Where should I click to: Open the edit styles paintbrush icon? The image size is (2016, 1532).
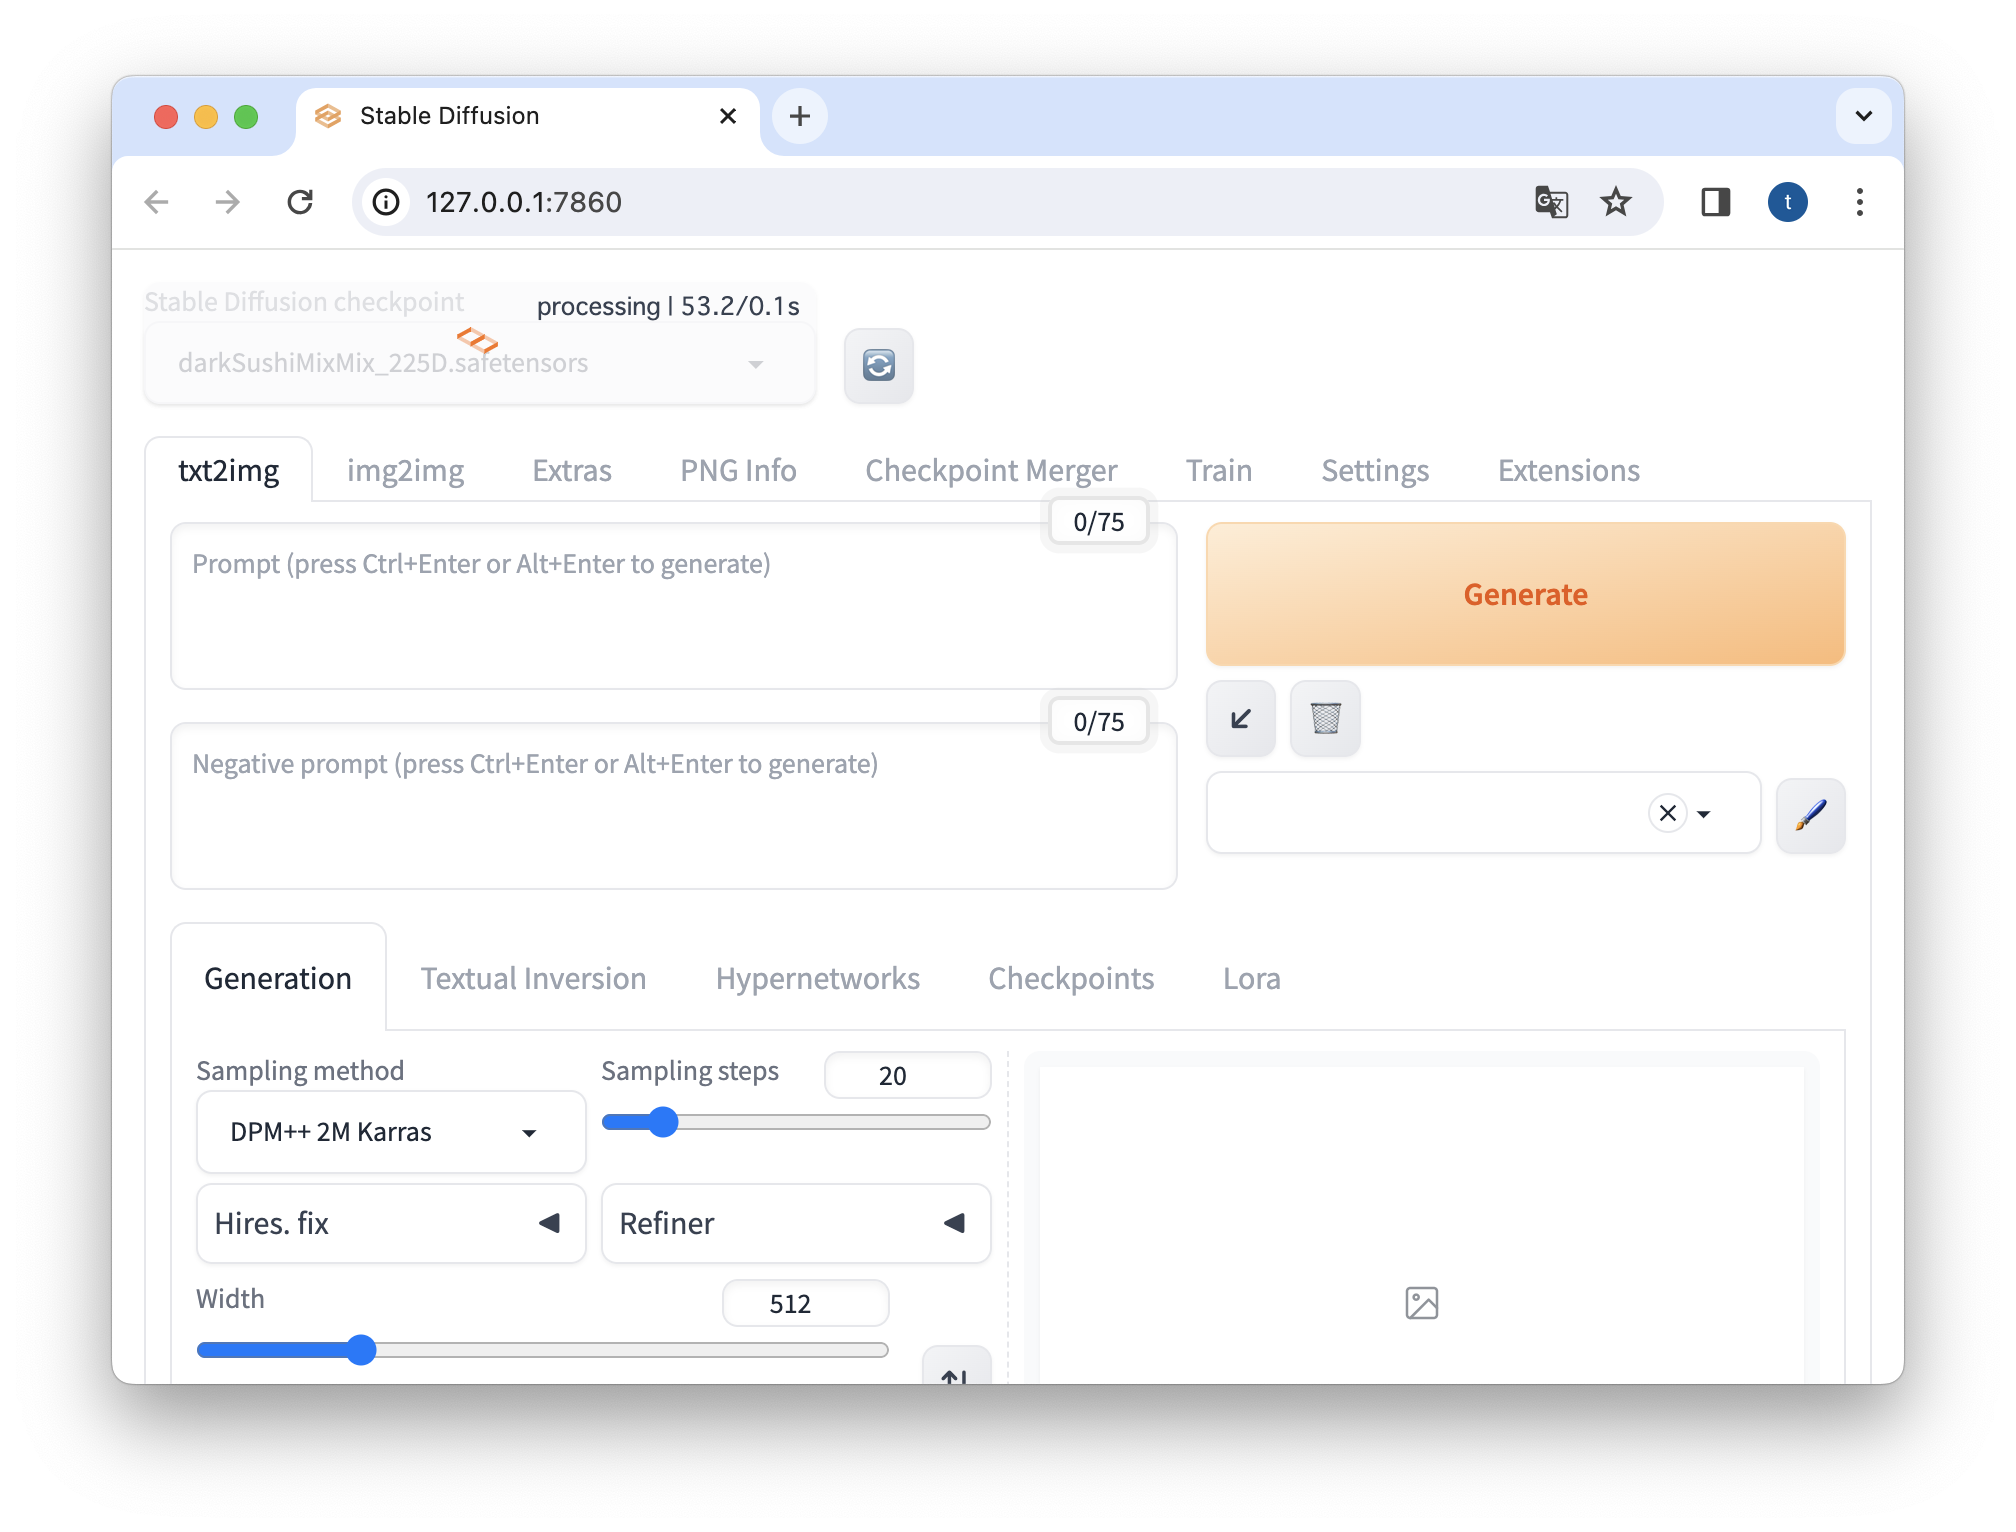1810,815
